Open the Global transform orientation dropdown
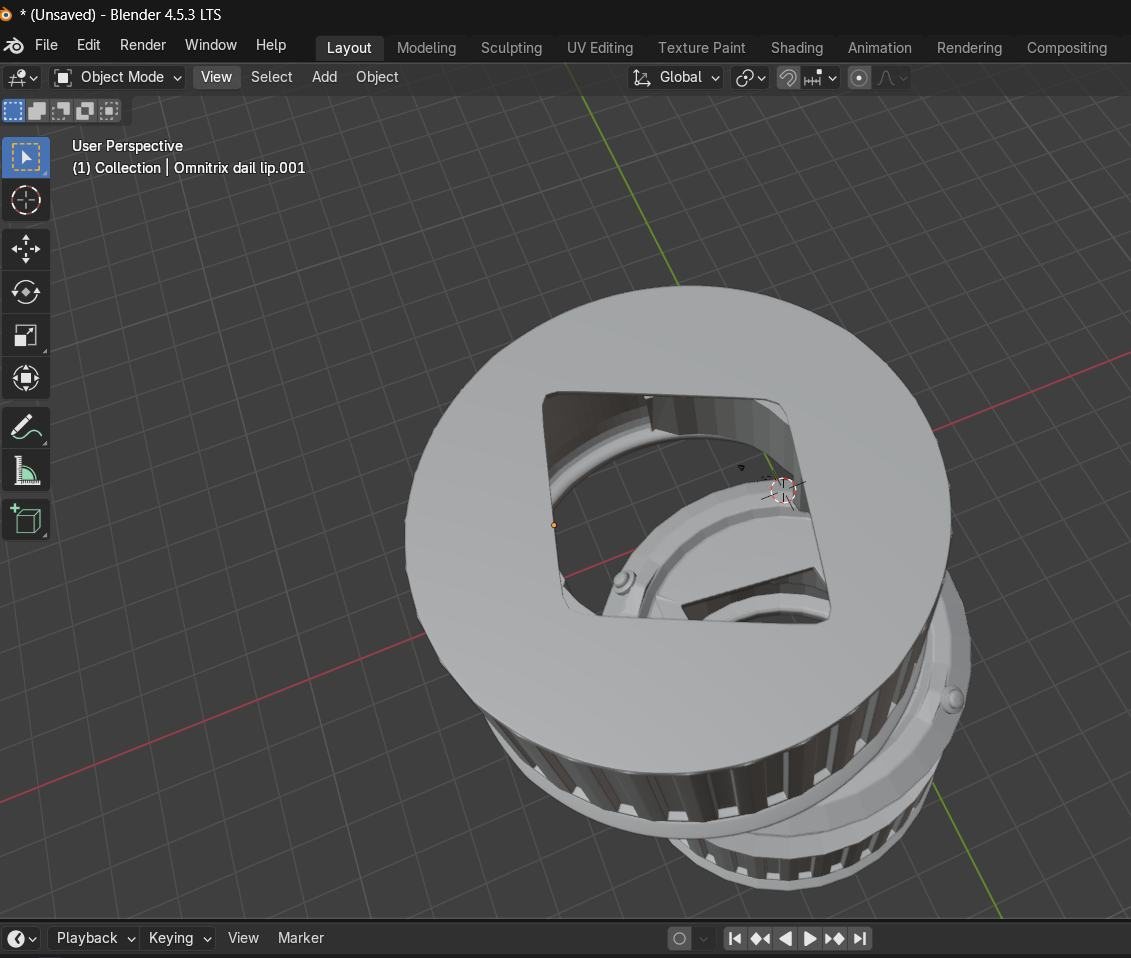 pos(676,77)
